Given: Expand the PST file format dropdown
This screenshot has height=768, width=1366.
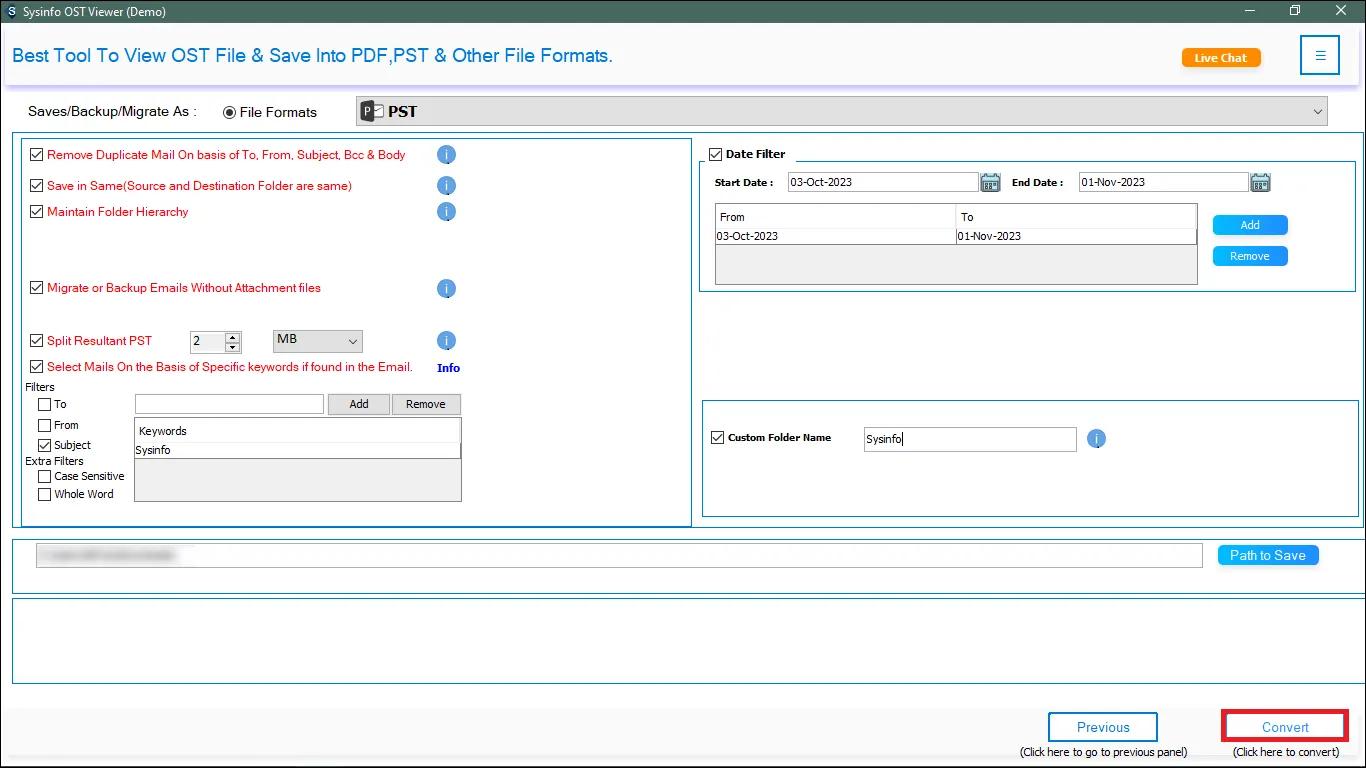Looking at the screenshot, I should pos(1317,112).
